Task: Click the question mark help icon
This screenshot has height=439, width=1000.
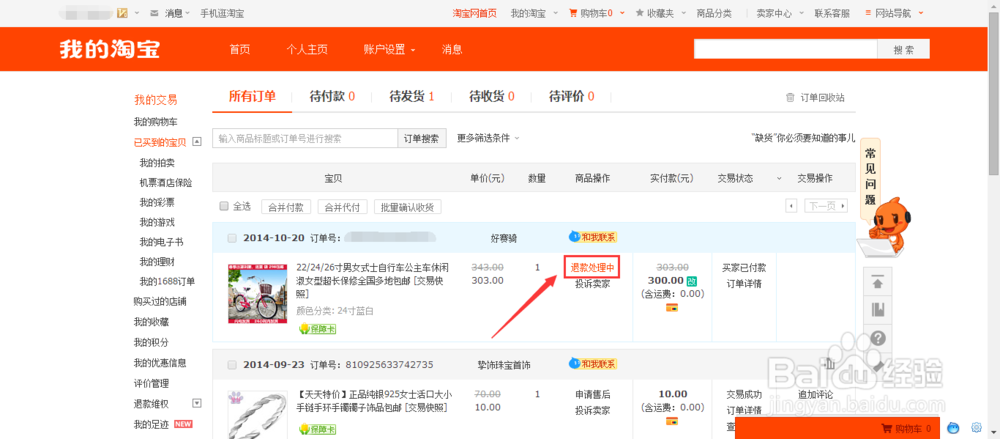Action: pyautogui.click(x=878, y=338)
